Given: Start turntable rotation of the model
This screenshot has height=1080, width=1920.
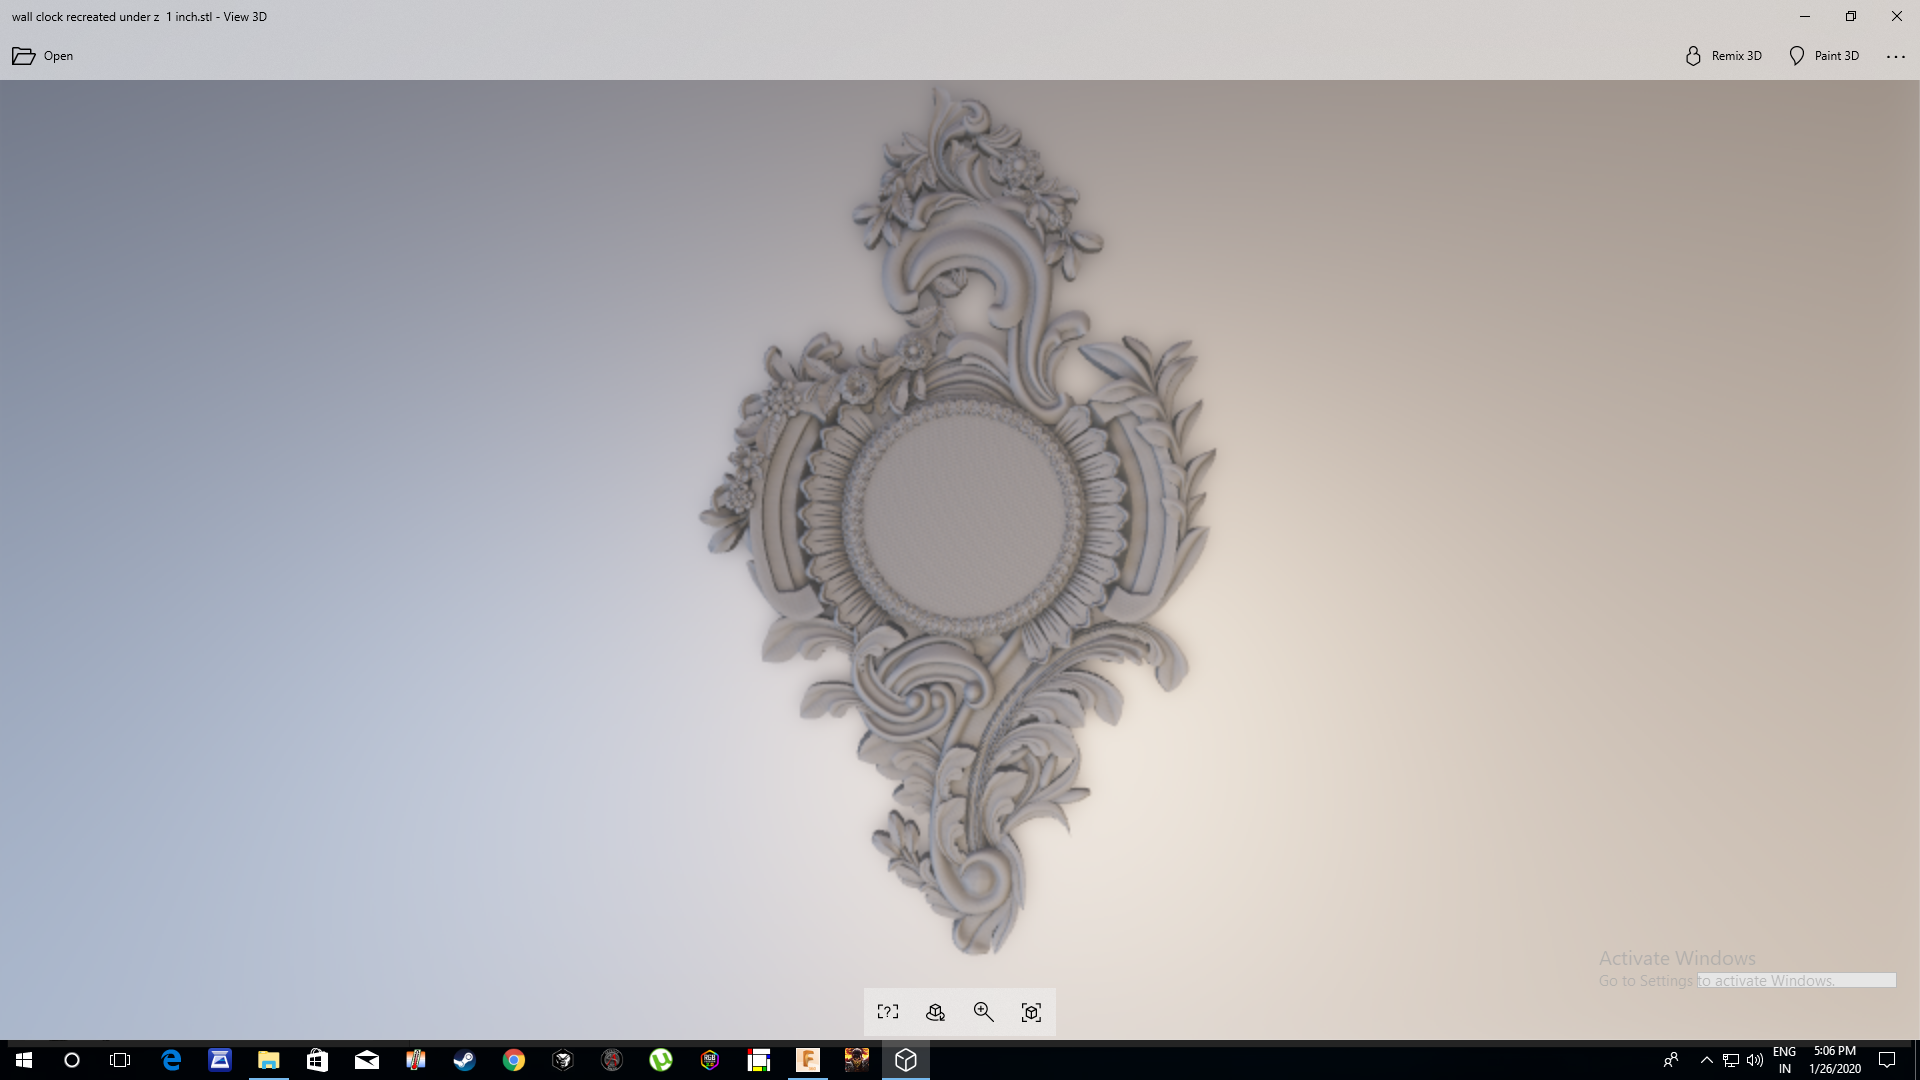Looking at the screenshot, I should click(935, 1012).
